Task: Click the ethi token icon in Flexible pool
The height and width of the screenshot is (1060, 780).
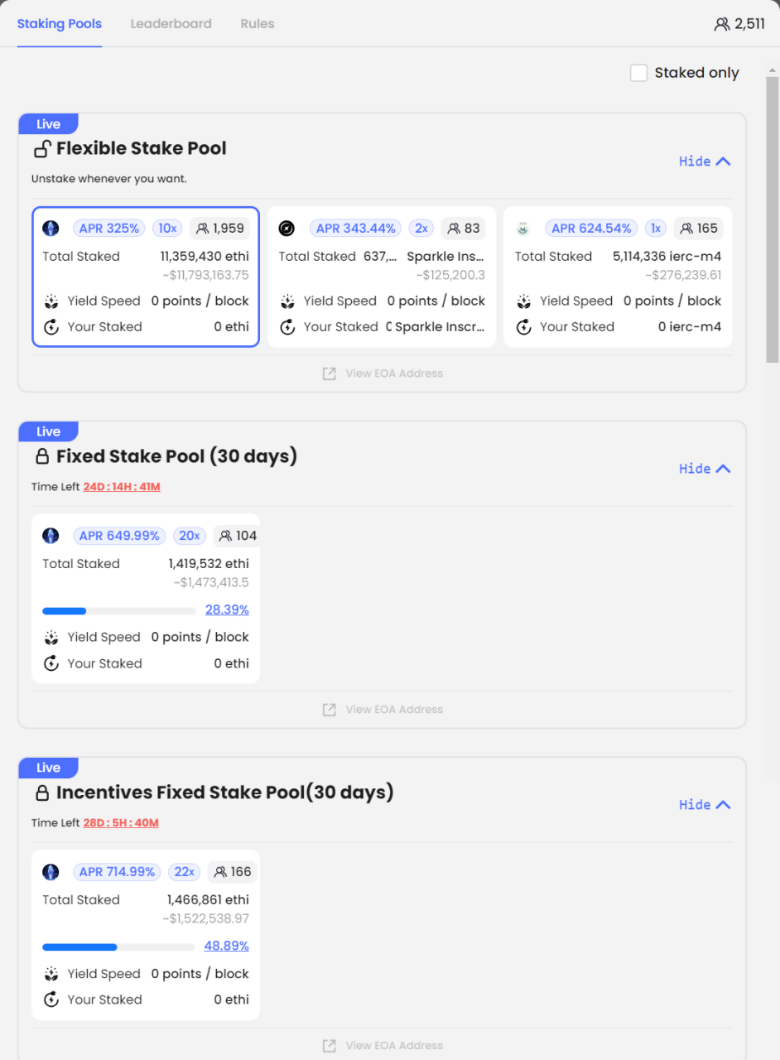Action: (51, 228)
